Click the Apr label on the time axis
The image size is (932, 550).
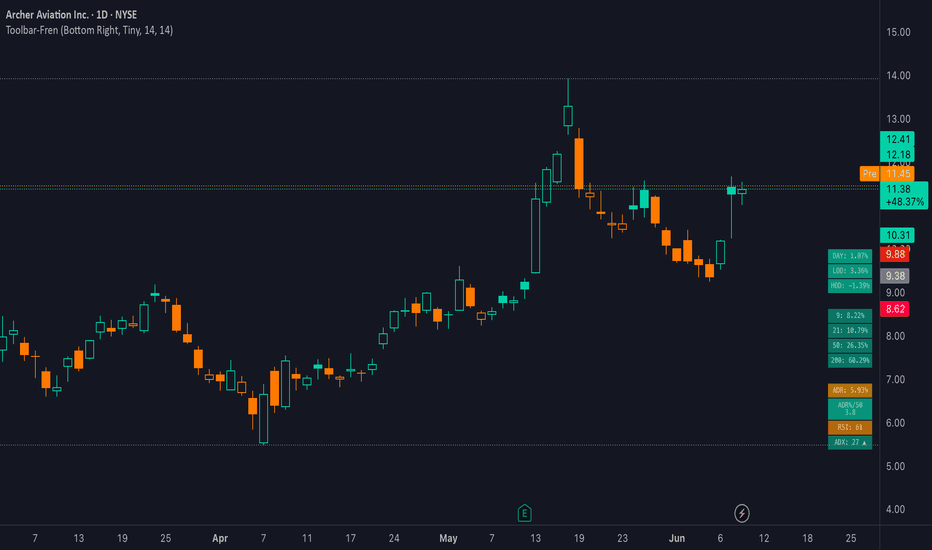(x=220, y=538)
